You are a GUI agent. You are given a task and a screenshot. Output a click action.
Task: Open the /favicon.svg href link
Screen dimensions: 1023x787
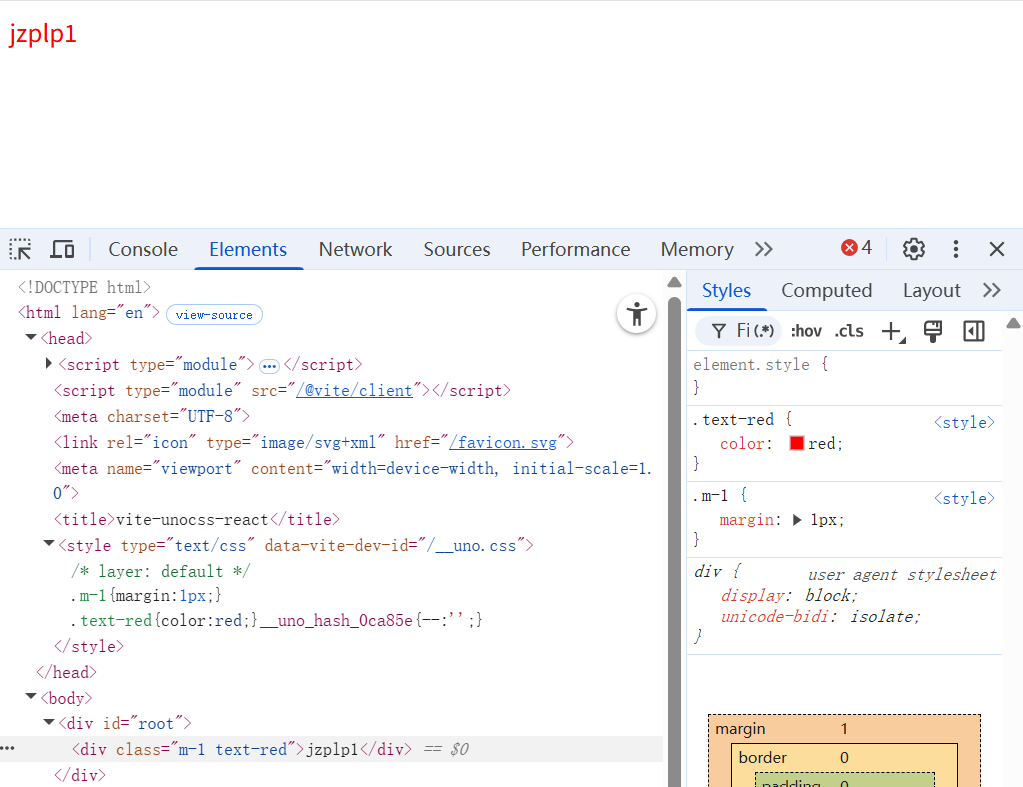(503, 442)
